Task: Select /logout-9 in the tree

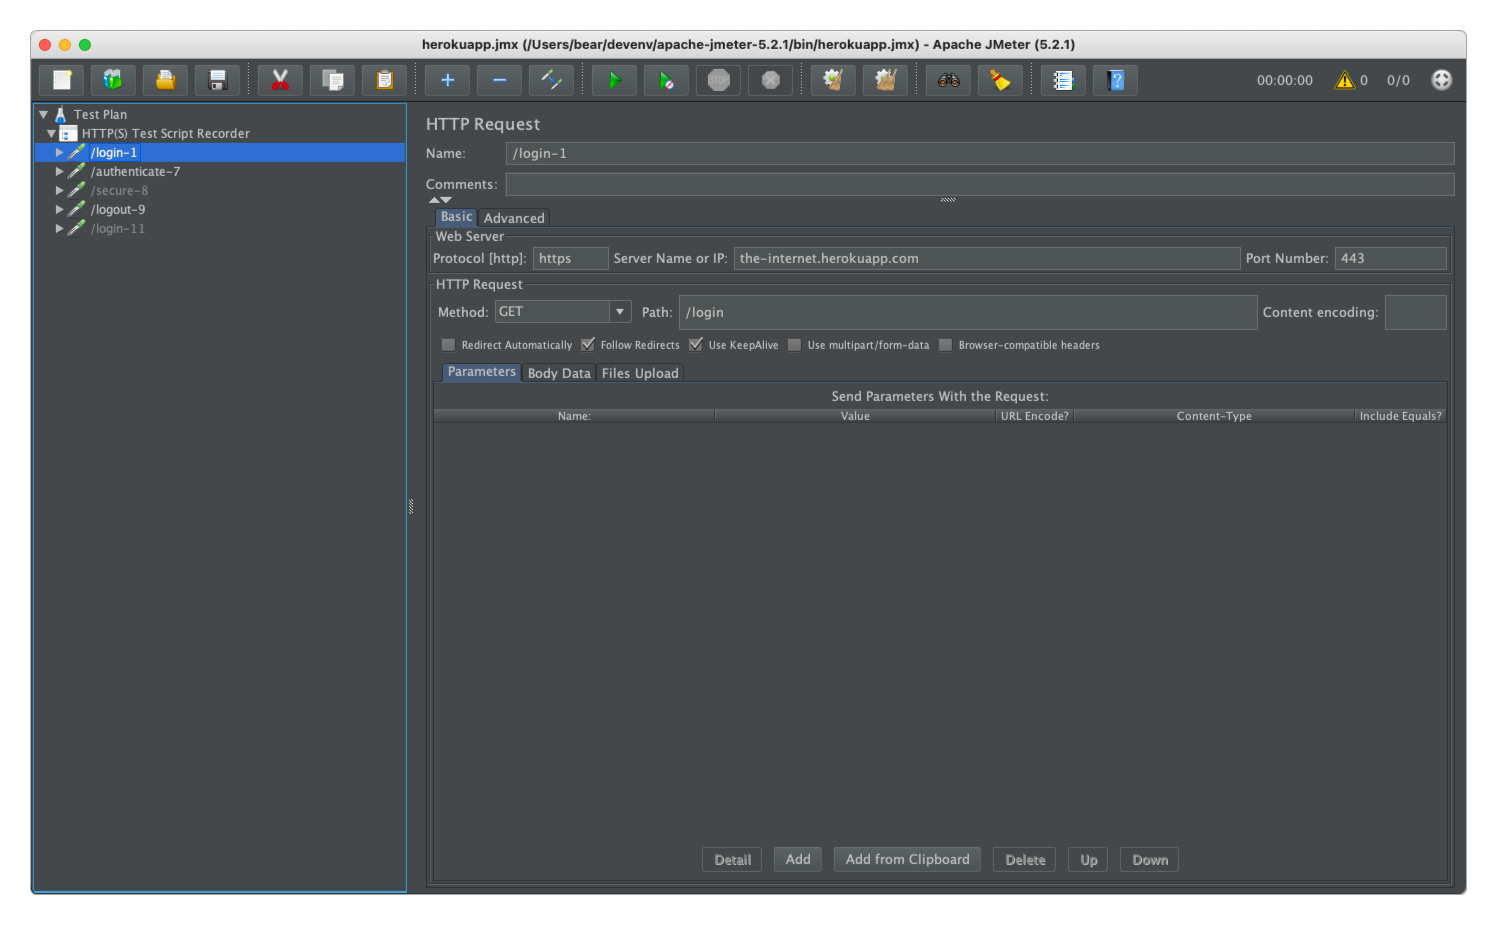Action: tap(118, 209)
